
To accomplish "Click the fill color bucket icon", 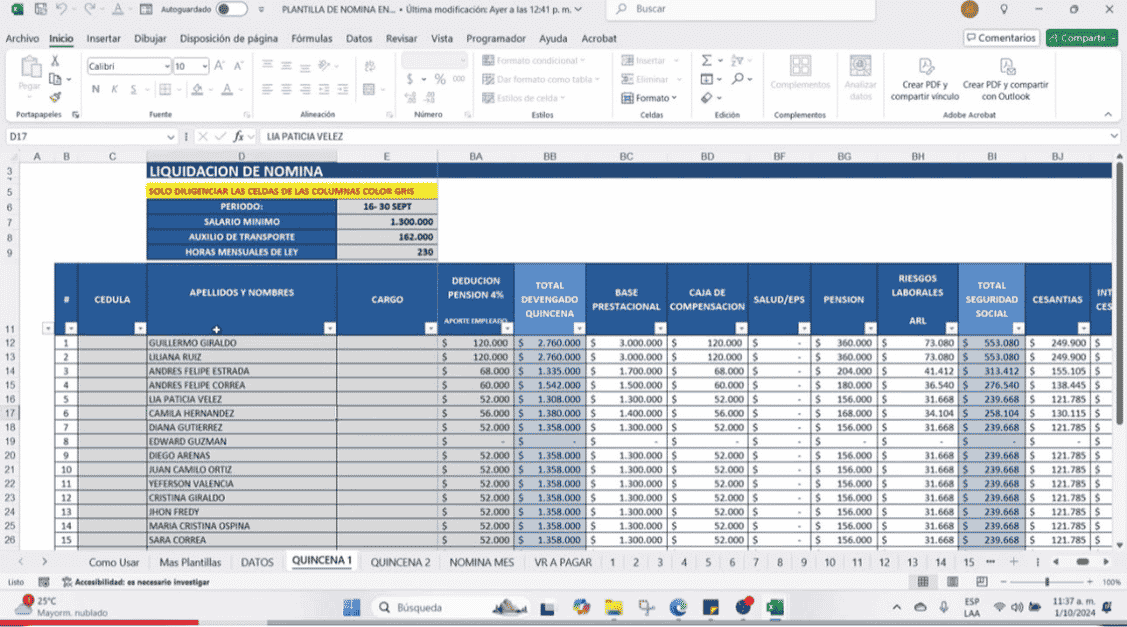I will (197, 89).
